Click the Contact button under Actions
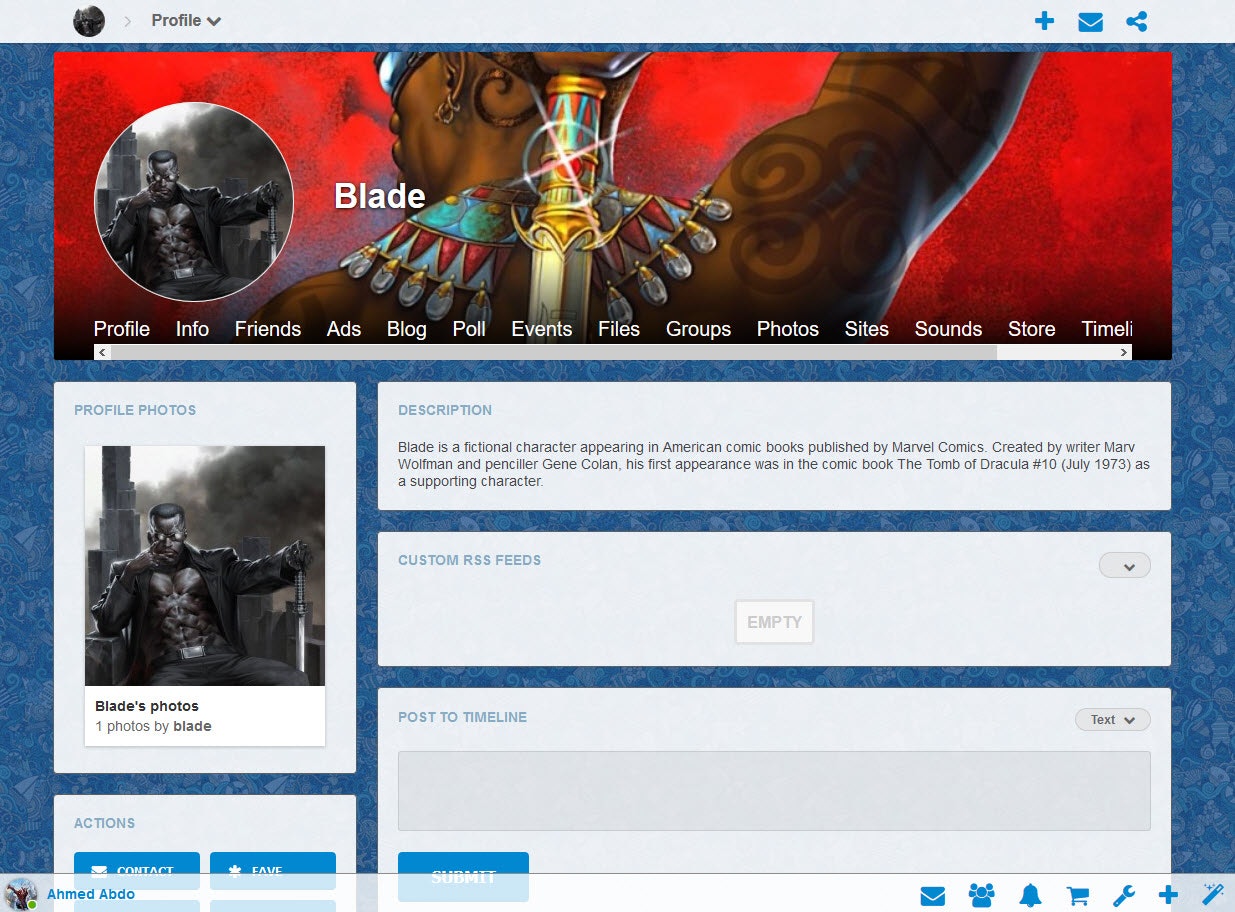The height and width of the screenshot is (912, 1235). tap(136, 871)
